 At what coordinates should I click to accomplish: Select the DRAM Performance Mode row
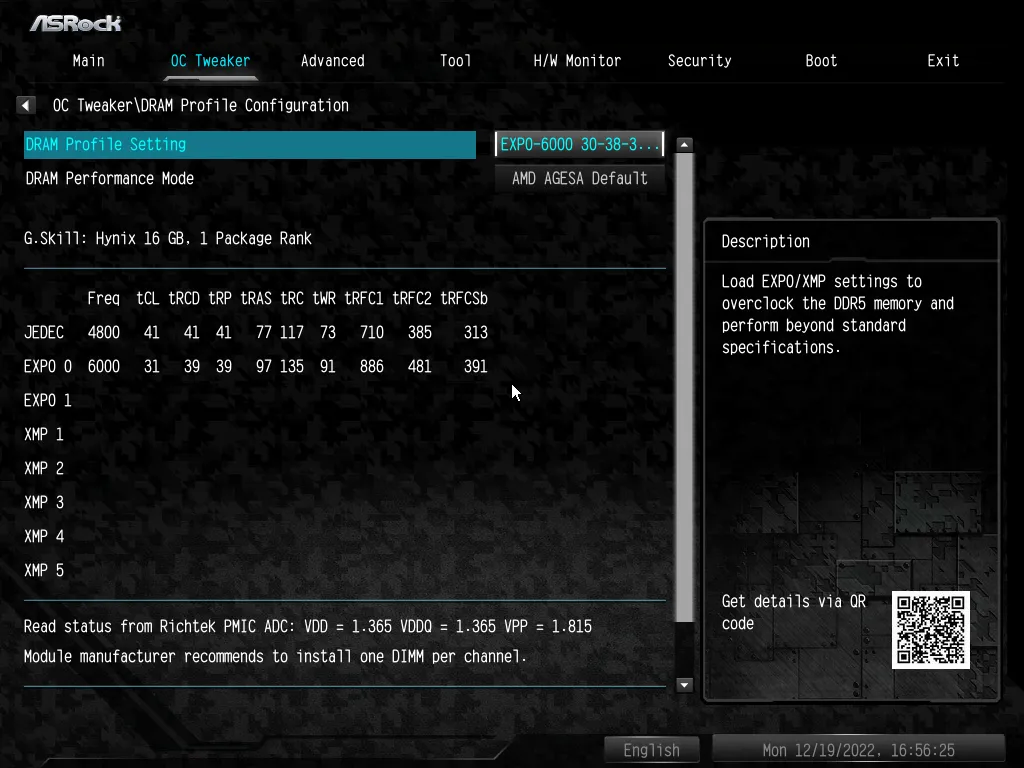pos(249,178)
